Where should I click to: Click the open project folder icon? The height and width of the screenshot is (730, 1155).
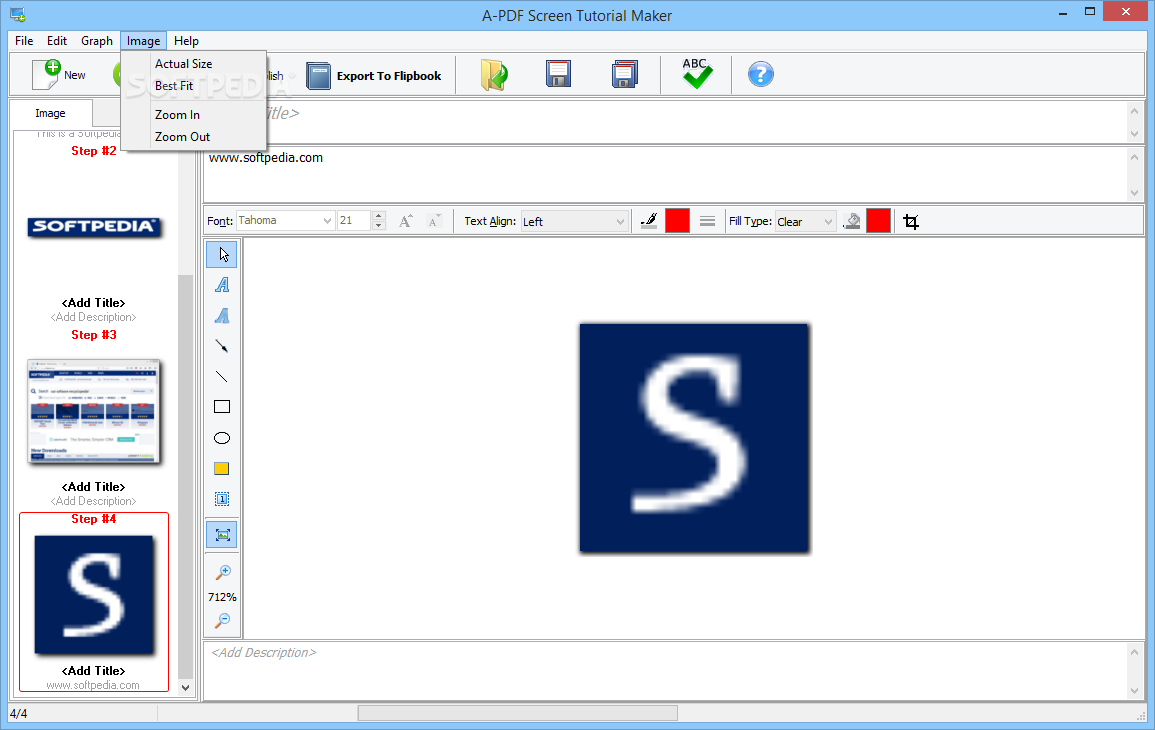[x=494, y=74]
